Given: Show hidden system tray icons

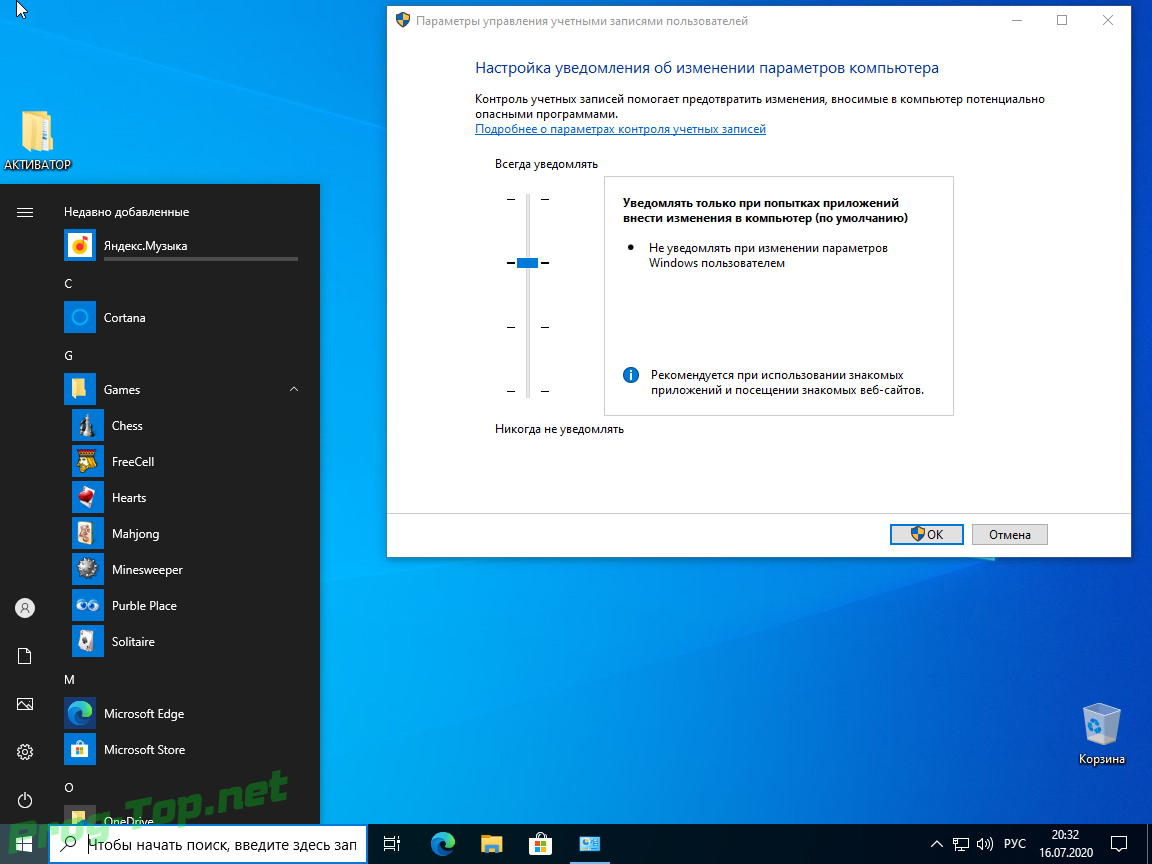Looking at the screenshot, I should coord(936,844).
